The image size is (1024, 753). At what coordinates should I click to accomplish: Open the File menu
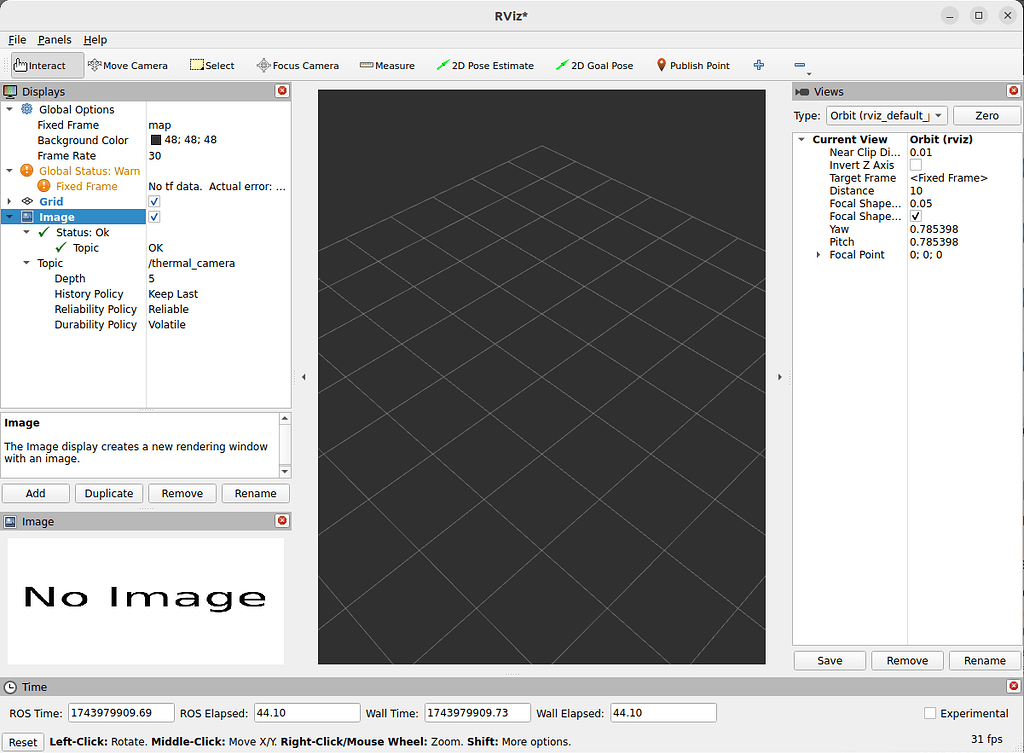tap(17, 40)
